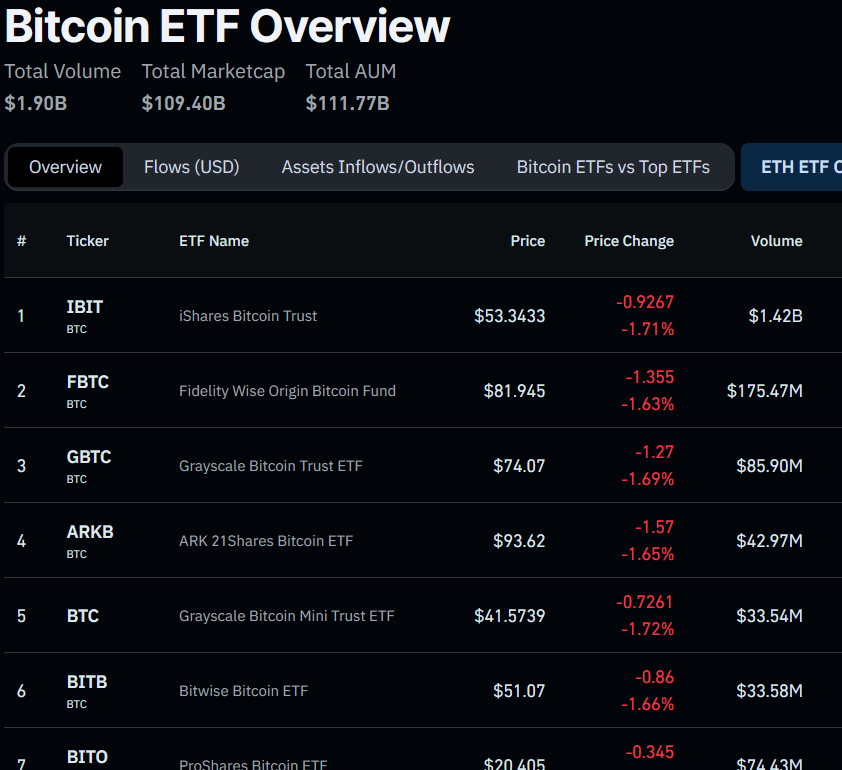Switch to the Overview tab
The height and width of the screenshot is (770, 842).
[x=65, y=167]
